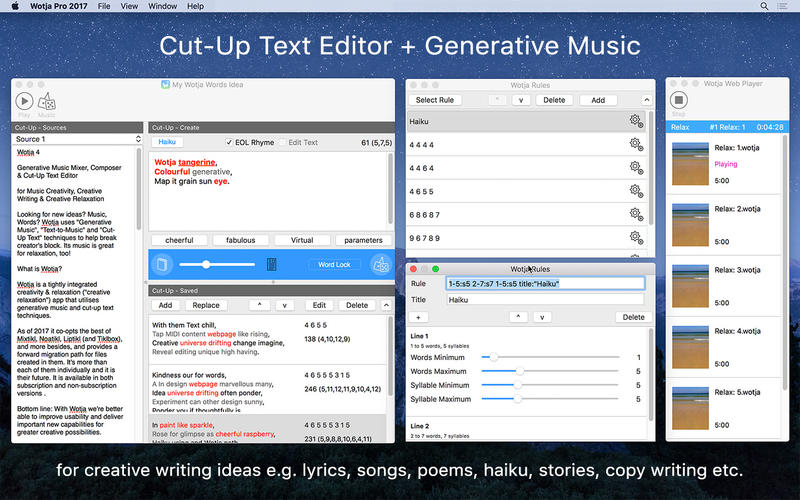Click Delete in the Wotja Rules list toolbar
Viewport: 800px width, 500px height.
554,100
